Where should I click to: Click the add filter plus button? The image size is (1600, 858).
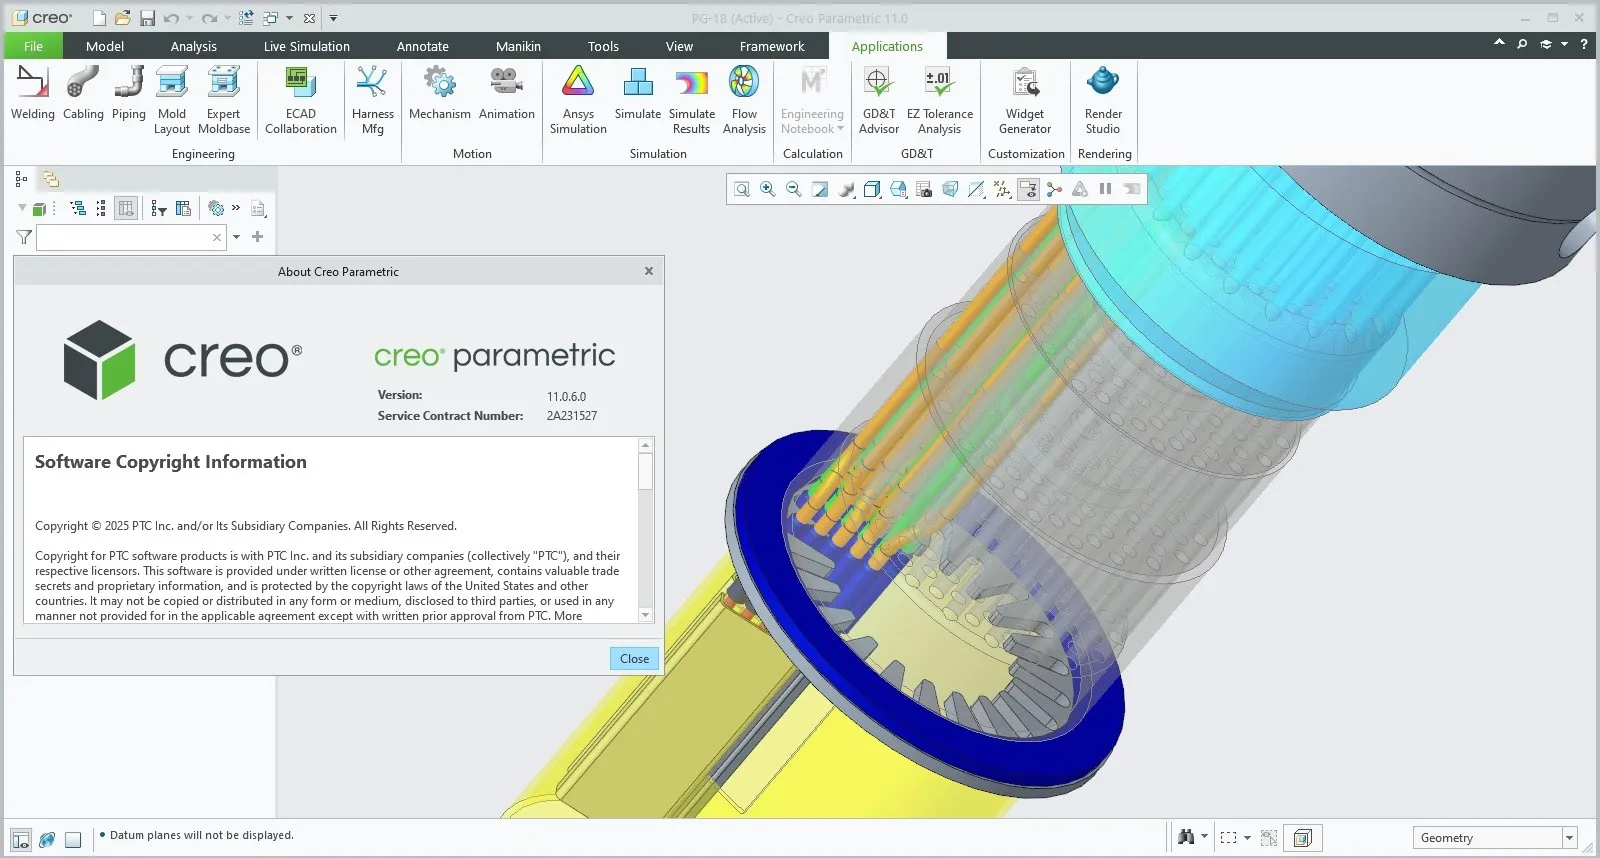[x=258, y=237]
